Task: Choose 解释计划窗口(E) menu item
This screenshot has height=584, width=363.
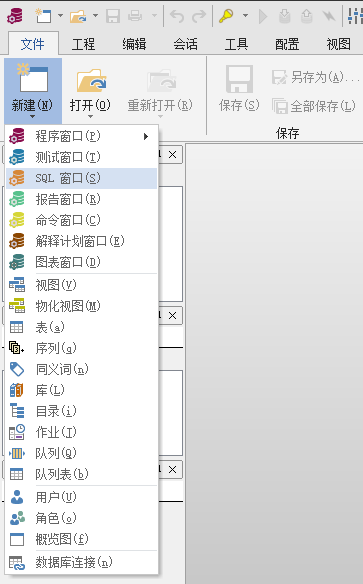Action: (81, 241)
